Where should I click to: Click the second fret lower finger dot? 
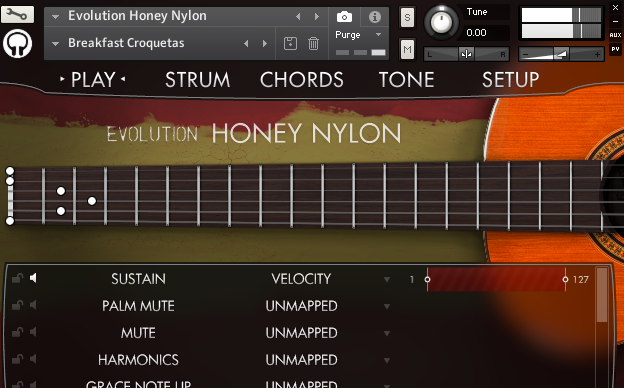coord(60,211)
